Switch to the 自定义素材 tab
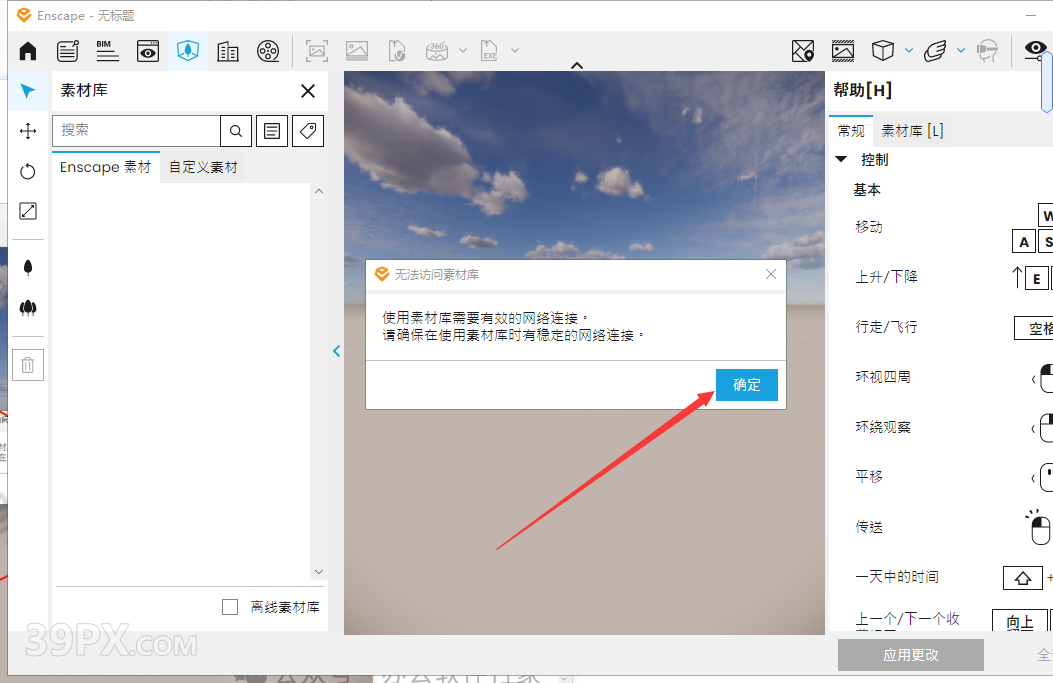This screenshot has height=683, width=1053. click(x=203, y=167)
